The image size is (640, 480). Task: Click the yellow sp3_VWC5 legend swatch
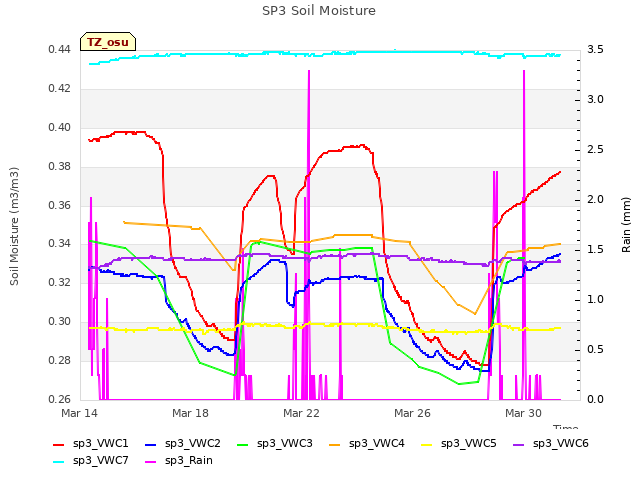point(427,445)
